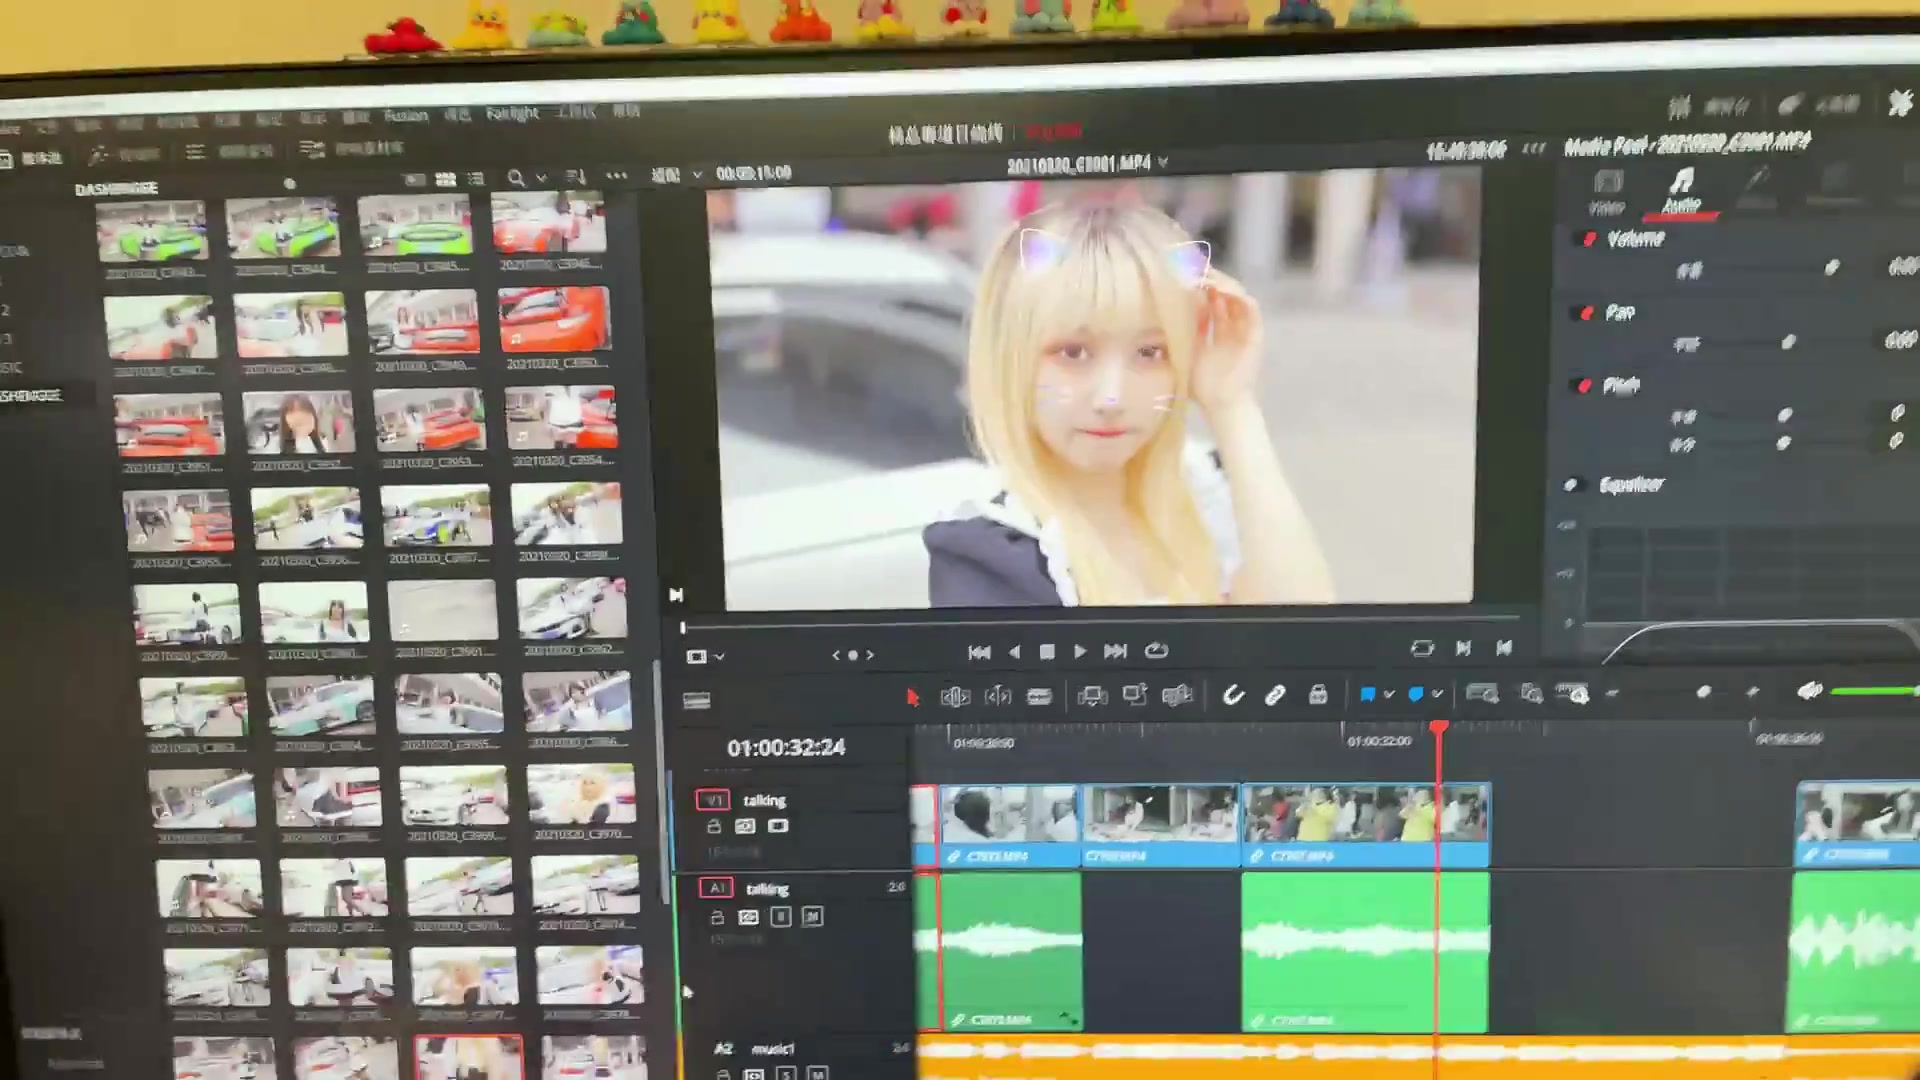Disable the V1 video track
1920x1080 pixels.
tap(778, 826)
